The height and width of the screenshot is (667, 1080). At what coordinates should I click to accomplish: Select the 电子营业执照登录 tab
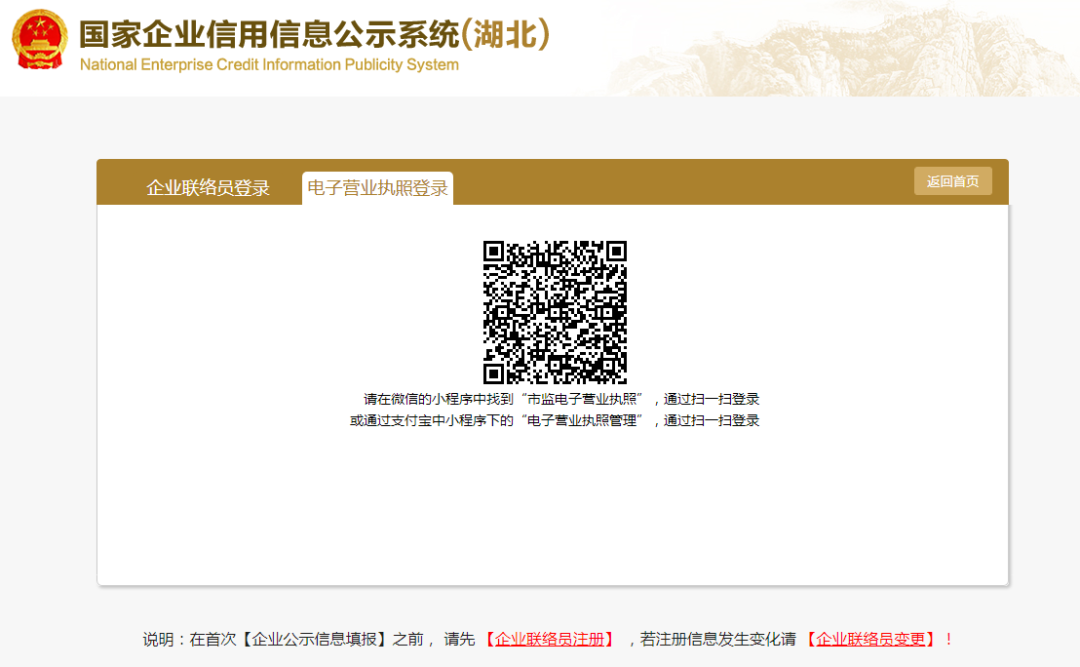(377, 188)
